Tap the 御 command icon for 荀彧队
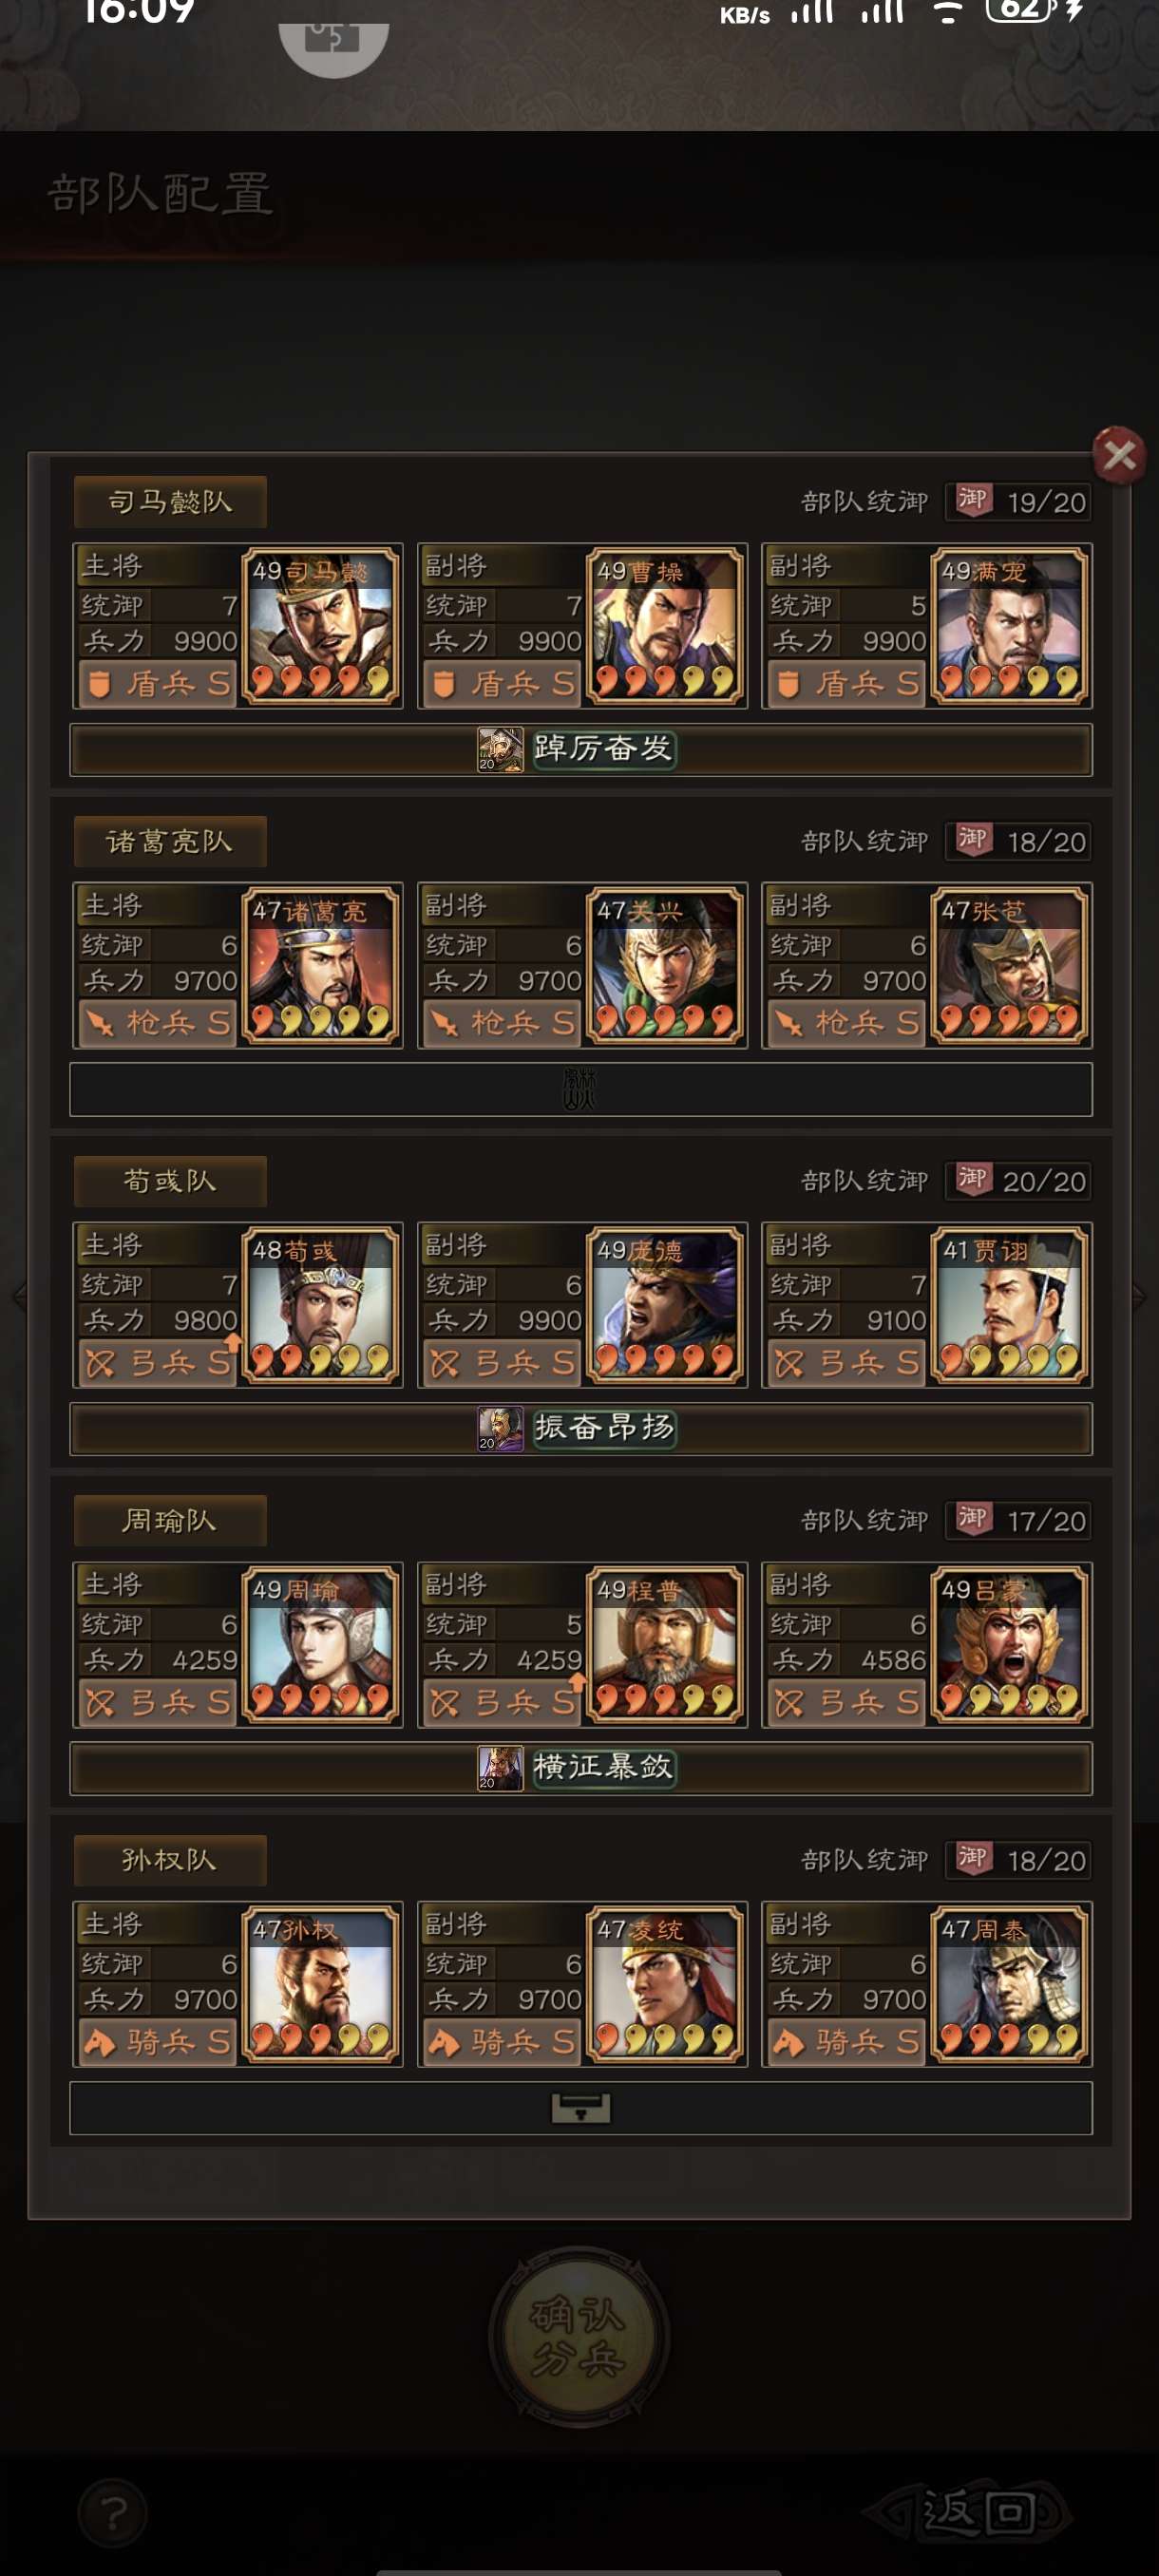1159x2576 pixels. pyautogui.click(x=973, y=1181)
